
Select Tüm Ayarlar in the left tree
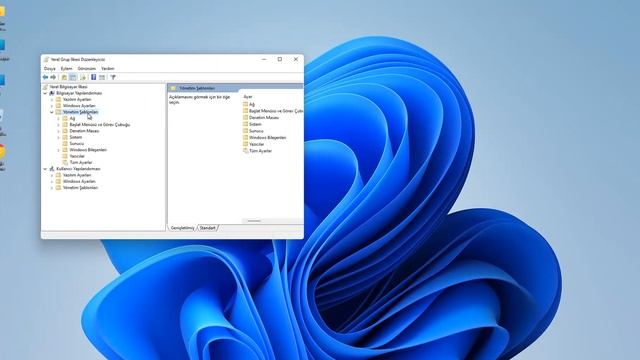(x=80, y=162)
